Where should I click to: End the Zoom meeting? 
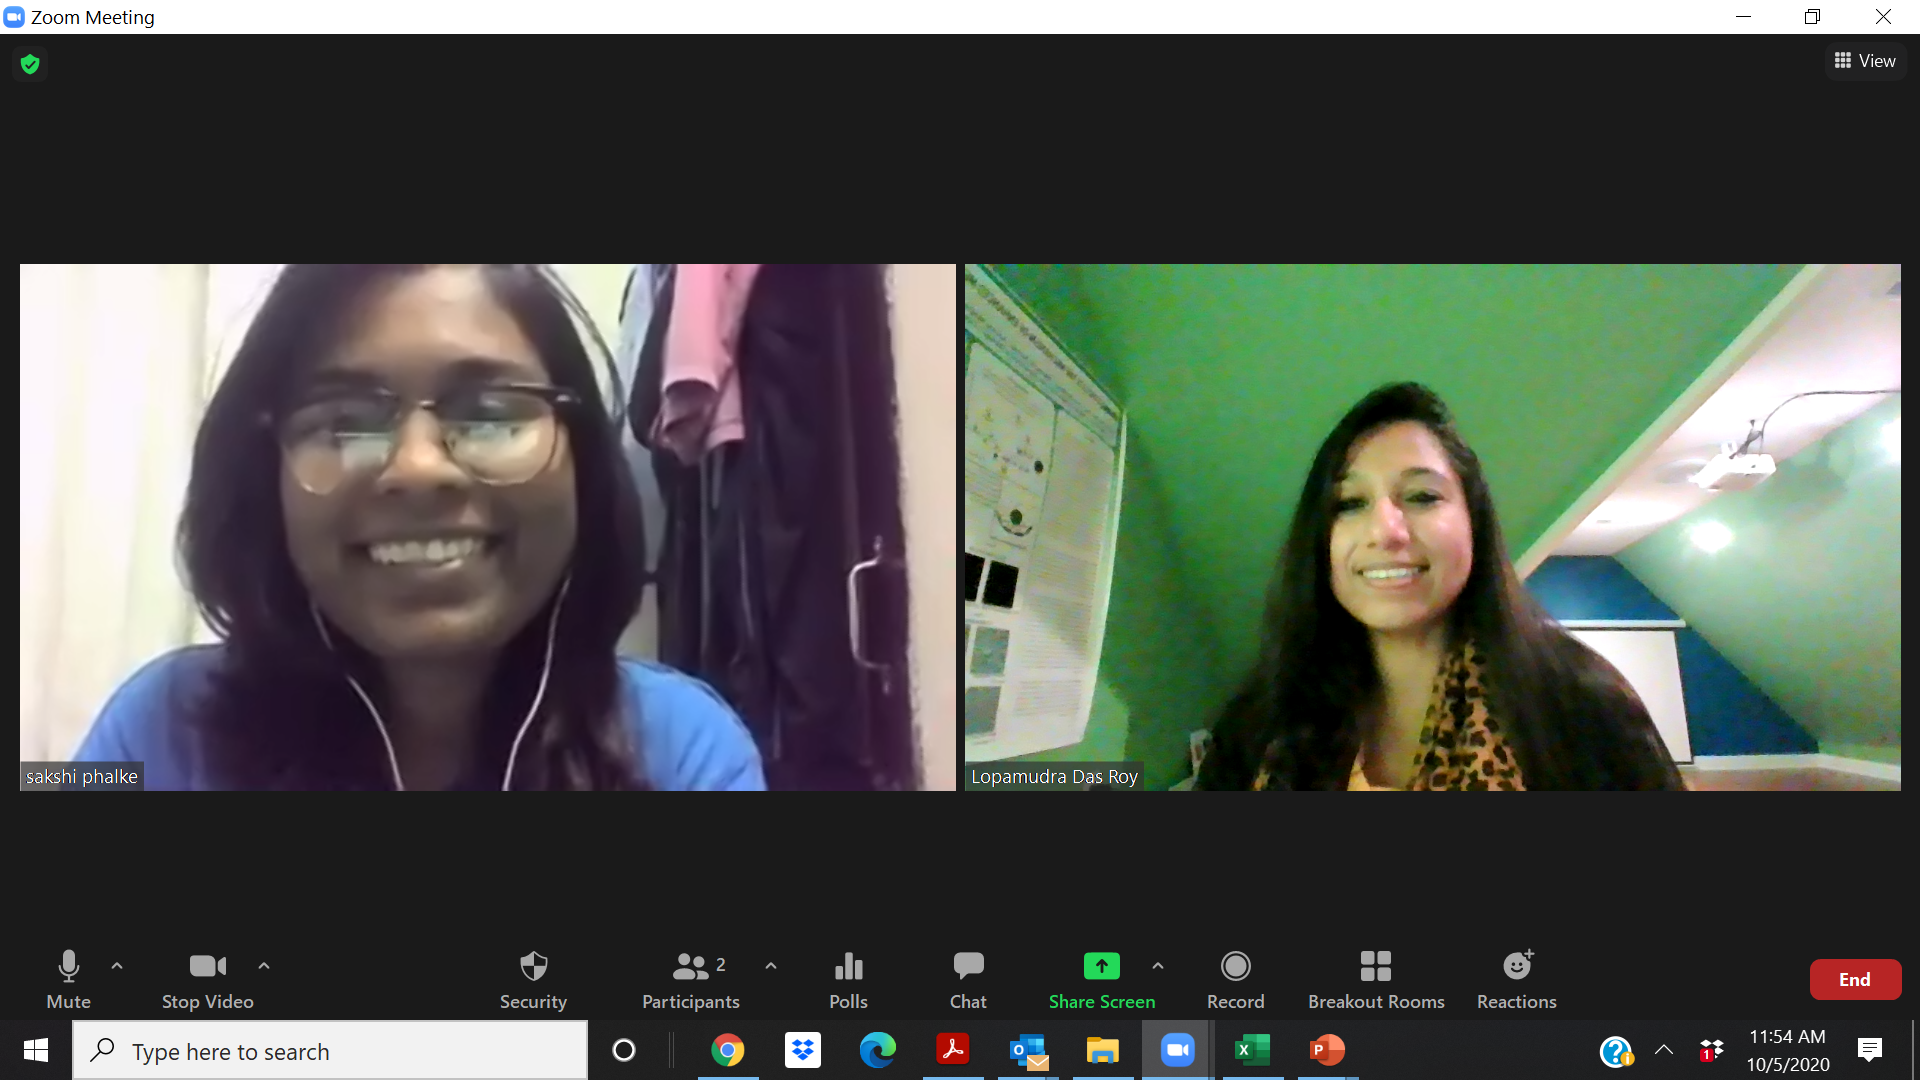click(1854, 979)
